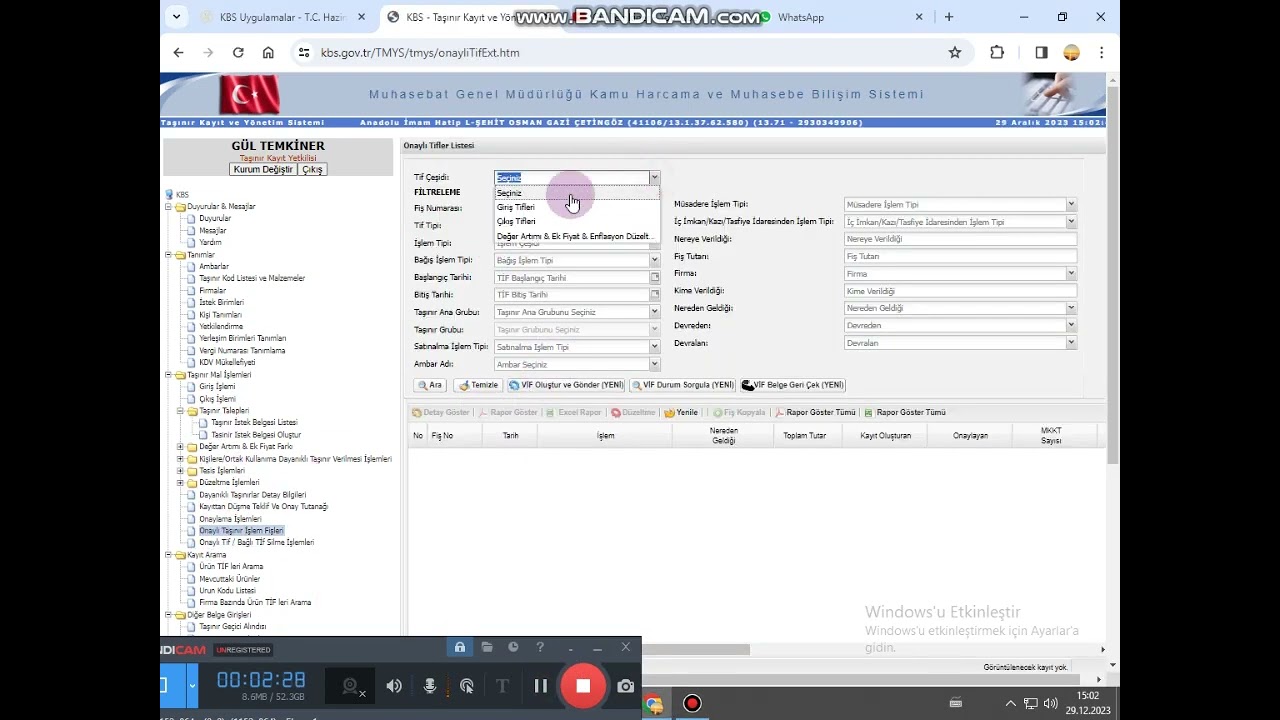Show hidden tray icons chevron
1280x720 pixels.
tap(1010, 703)
